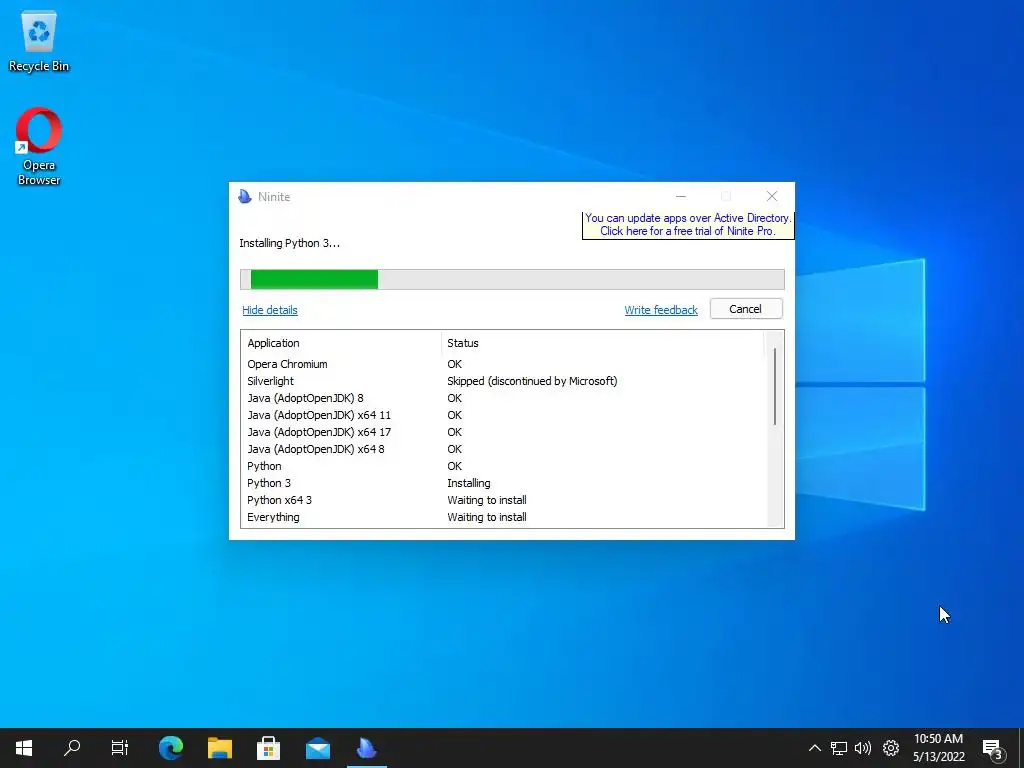
Task: Open File Explorer from the taskbar
Action: [220, 748]
